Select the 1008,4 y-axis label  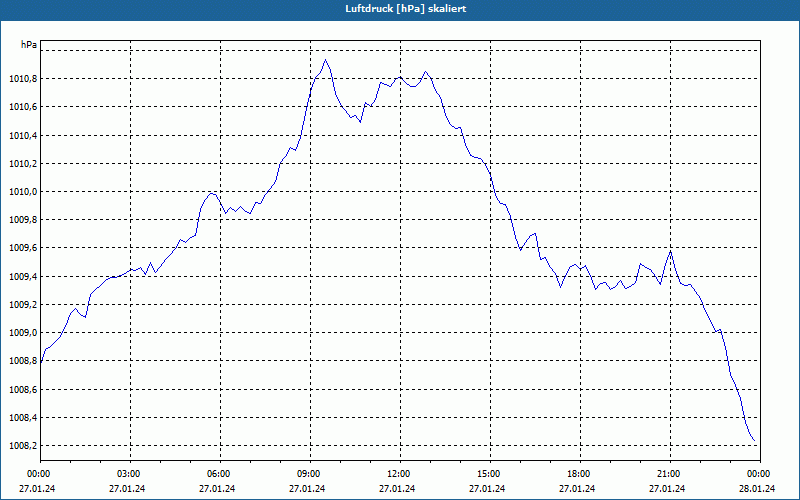point(22,418)
